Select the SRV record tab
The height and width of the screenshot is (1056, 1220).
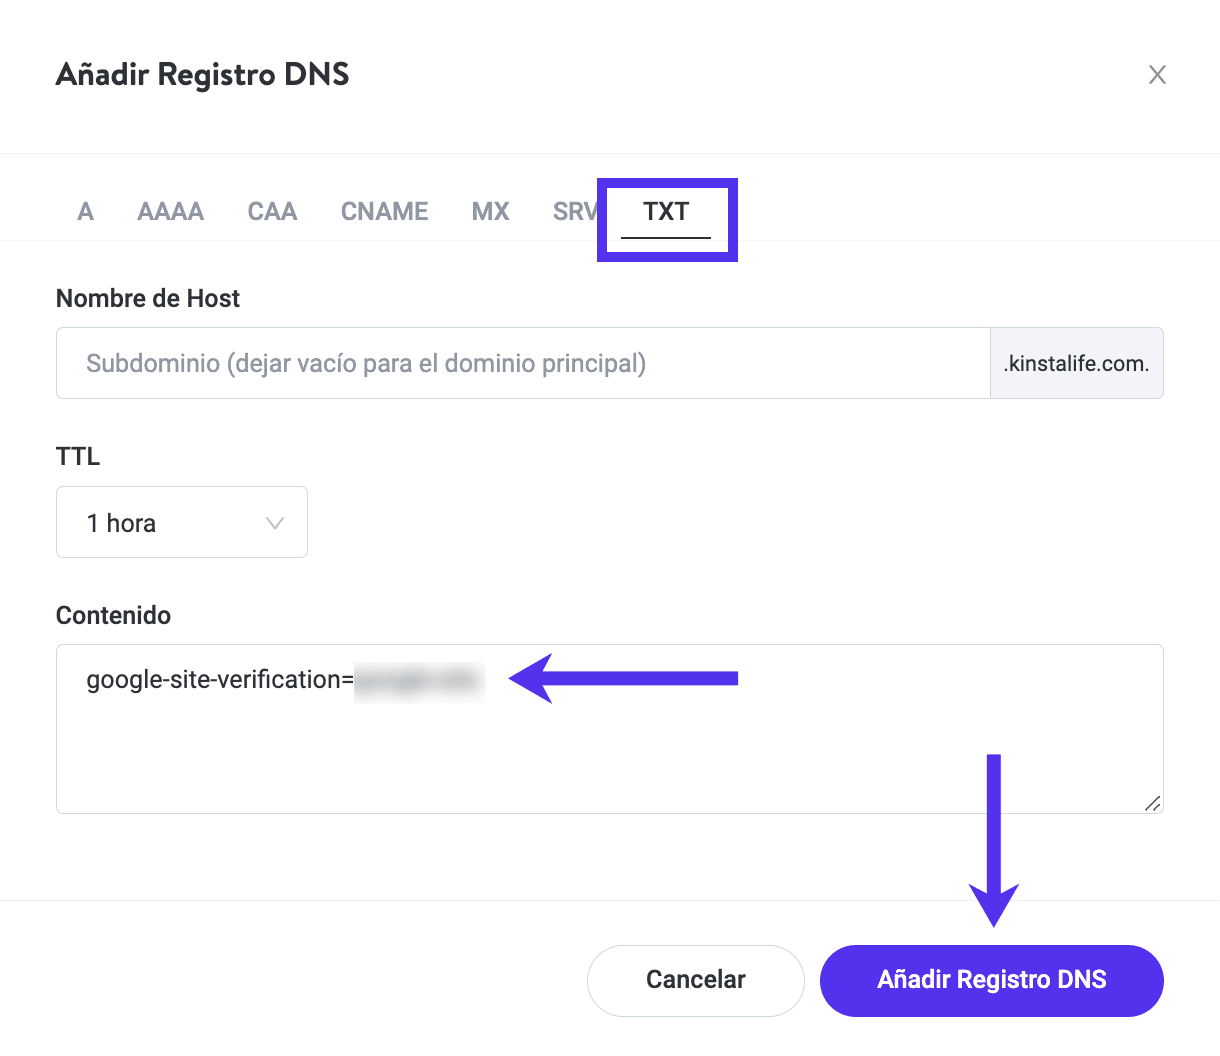click(573, 212)
